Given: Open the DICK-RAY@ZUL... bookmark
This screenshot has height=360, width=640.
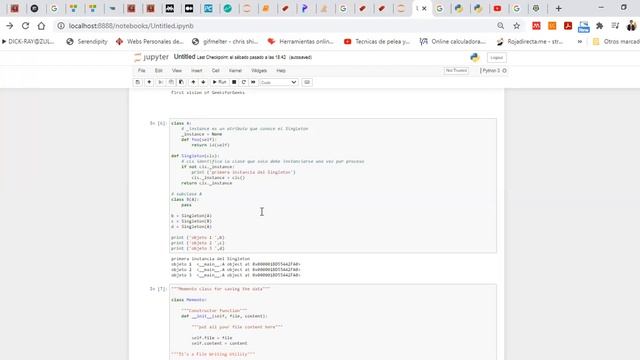Looking at the screenshot, I should [28, 42].
